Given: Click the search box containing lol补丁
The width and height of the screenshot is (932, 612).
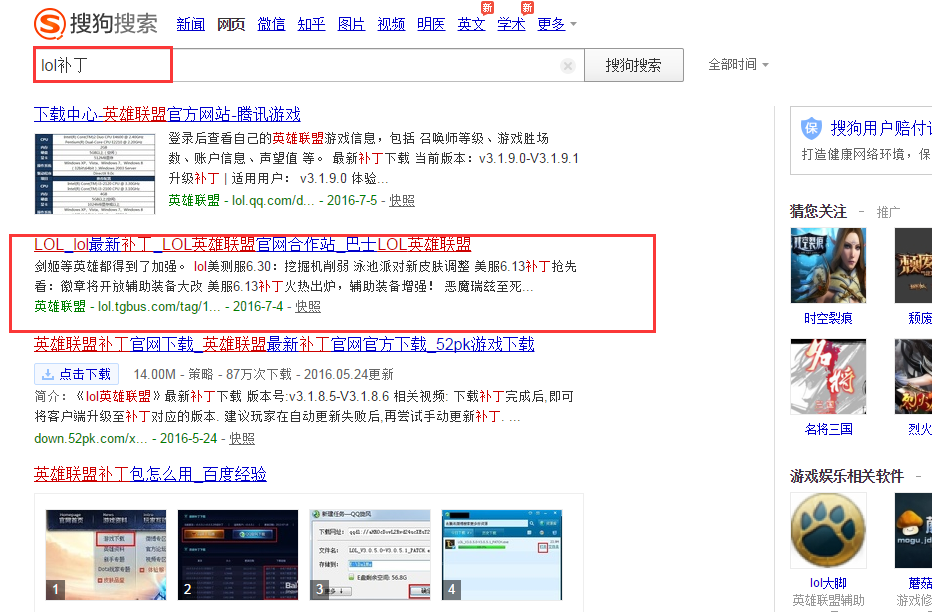Looking at the screenshot, I should 309,65.
